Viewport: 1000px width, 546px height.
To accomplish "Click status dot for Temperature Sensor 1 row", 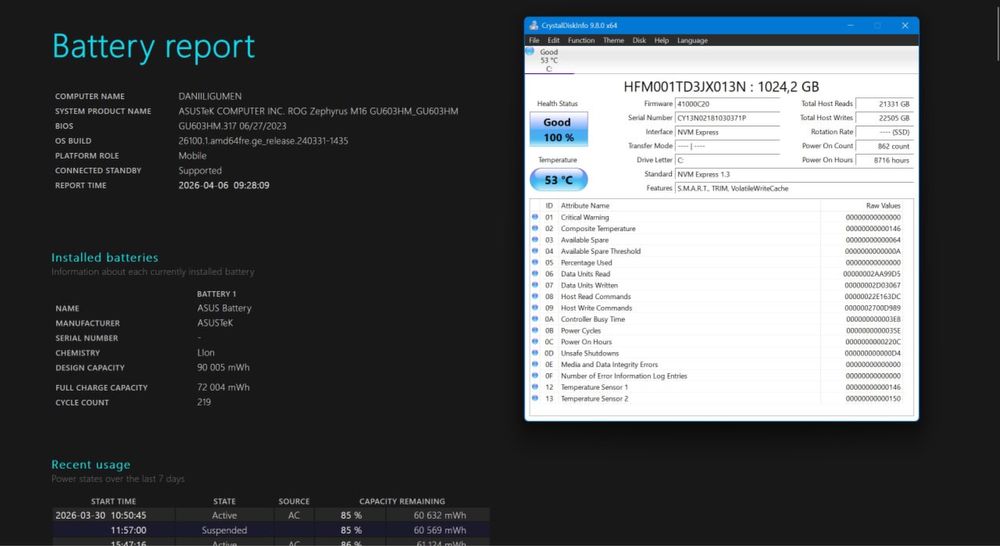I will (535, 387).
